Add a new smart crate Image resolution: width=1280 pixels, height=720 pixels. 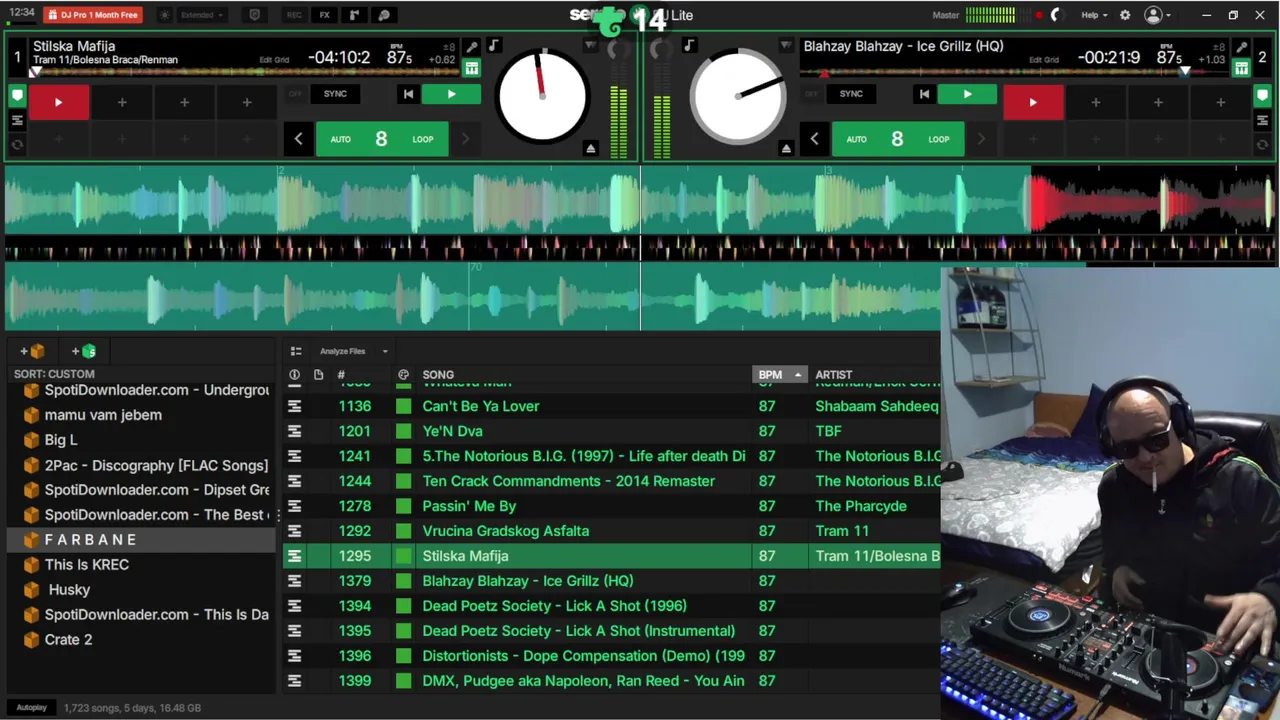(84, 351)
